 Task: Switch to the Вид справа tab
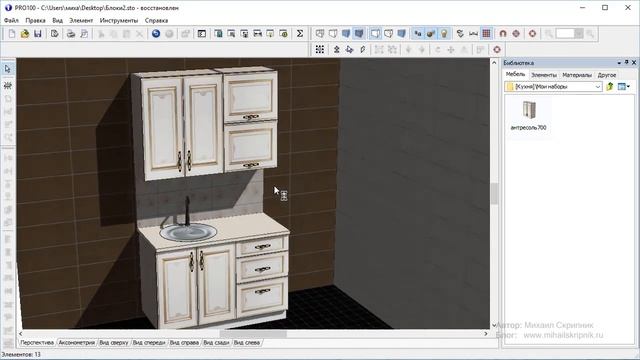click(184, 343)
